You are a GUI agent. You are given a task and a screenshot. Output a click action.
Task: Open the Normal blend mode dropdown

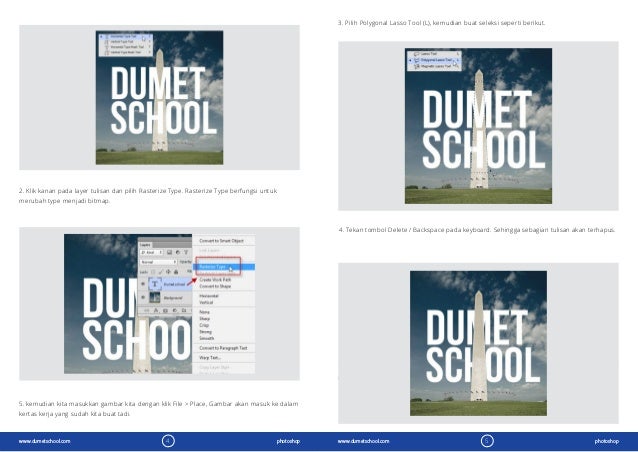[x=158, y=262]
